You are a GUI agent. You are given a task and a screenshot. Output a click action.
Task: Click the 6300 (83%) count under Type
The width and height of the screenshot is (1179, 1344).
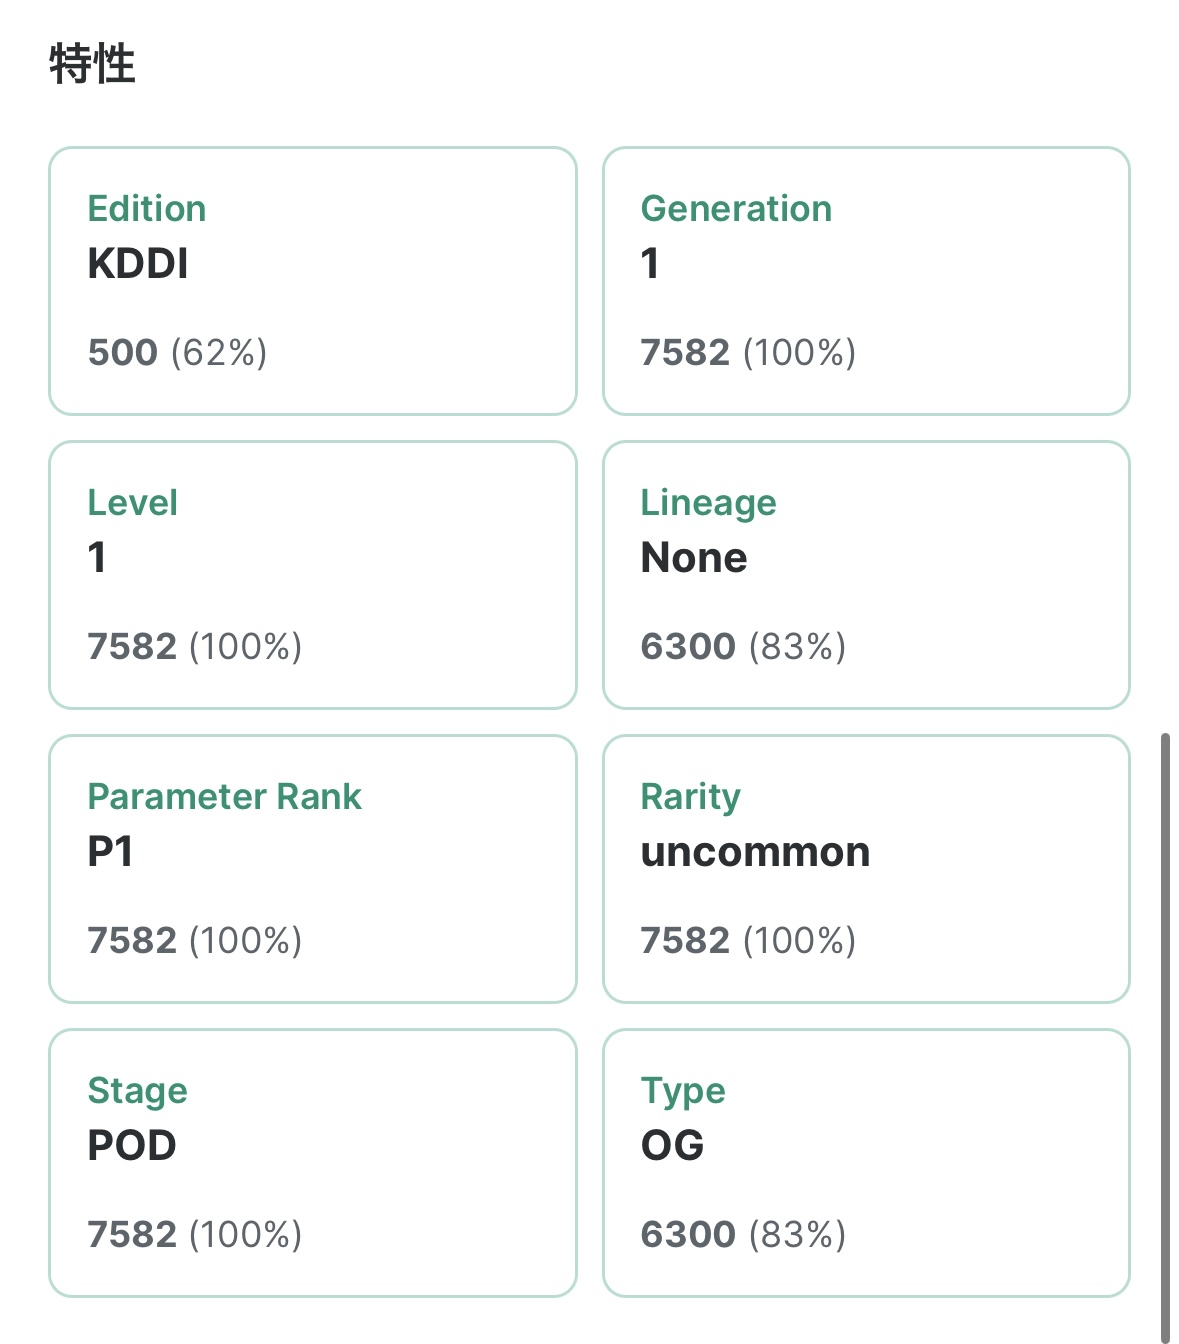pyautogui.click(x=743, y=1234)
